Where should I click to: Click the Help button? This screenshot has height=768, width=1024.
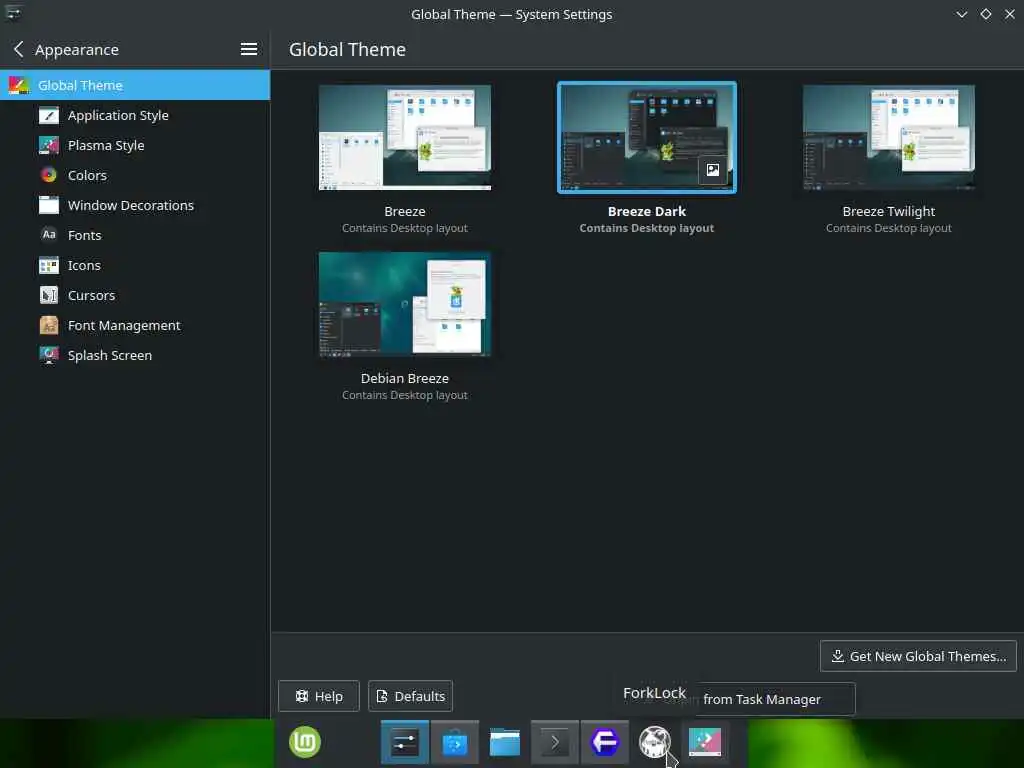point(319,696)
